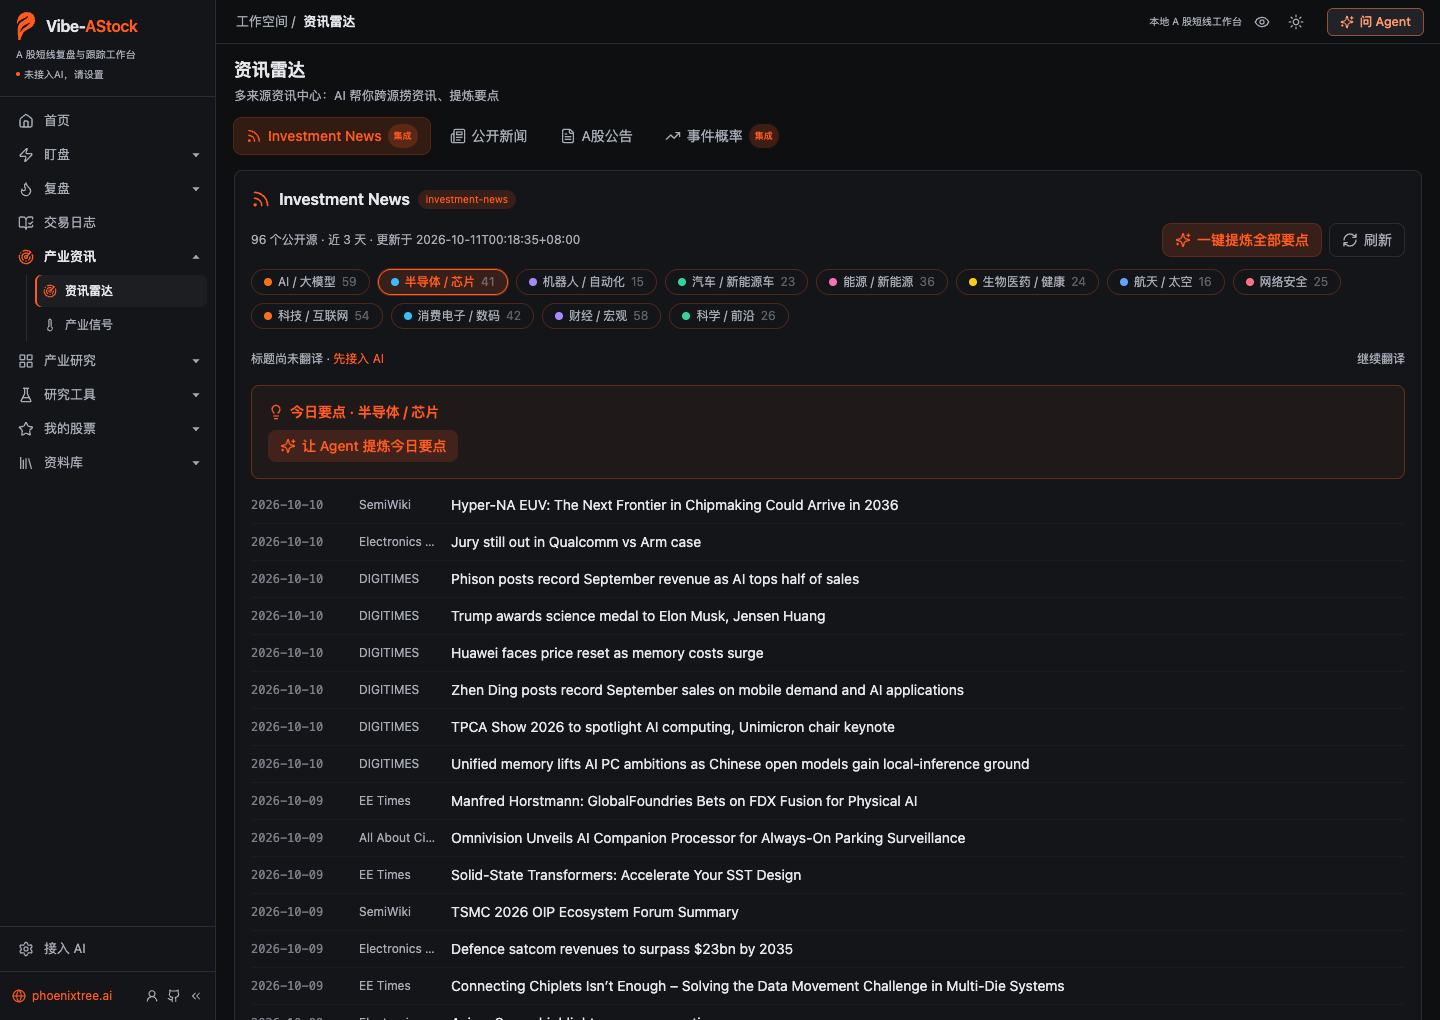Open 交易日志 in the sidebar
The width and height of the screenshot is (1440, 1020).
tap(107, 223)
